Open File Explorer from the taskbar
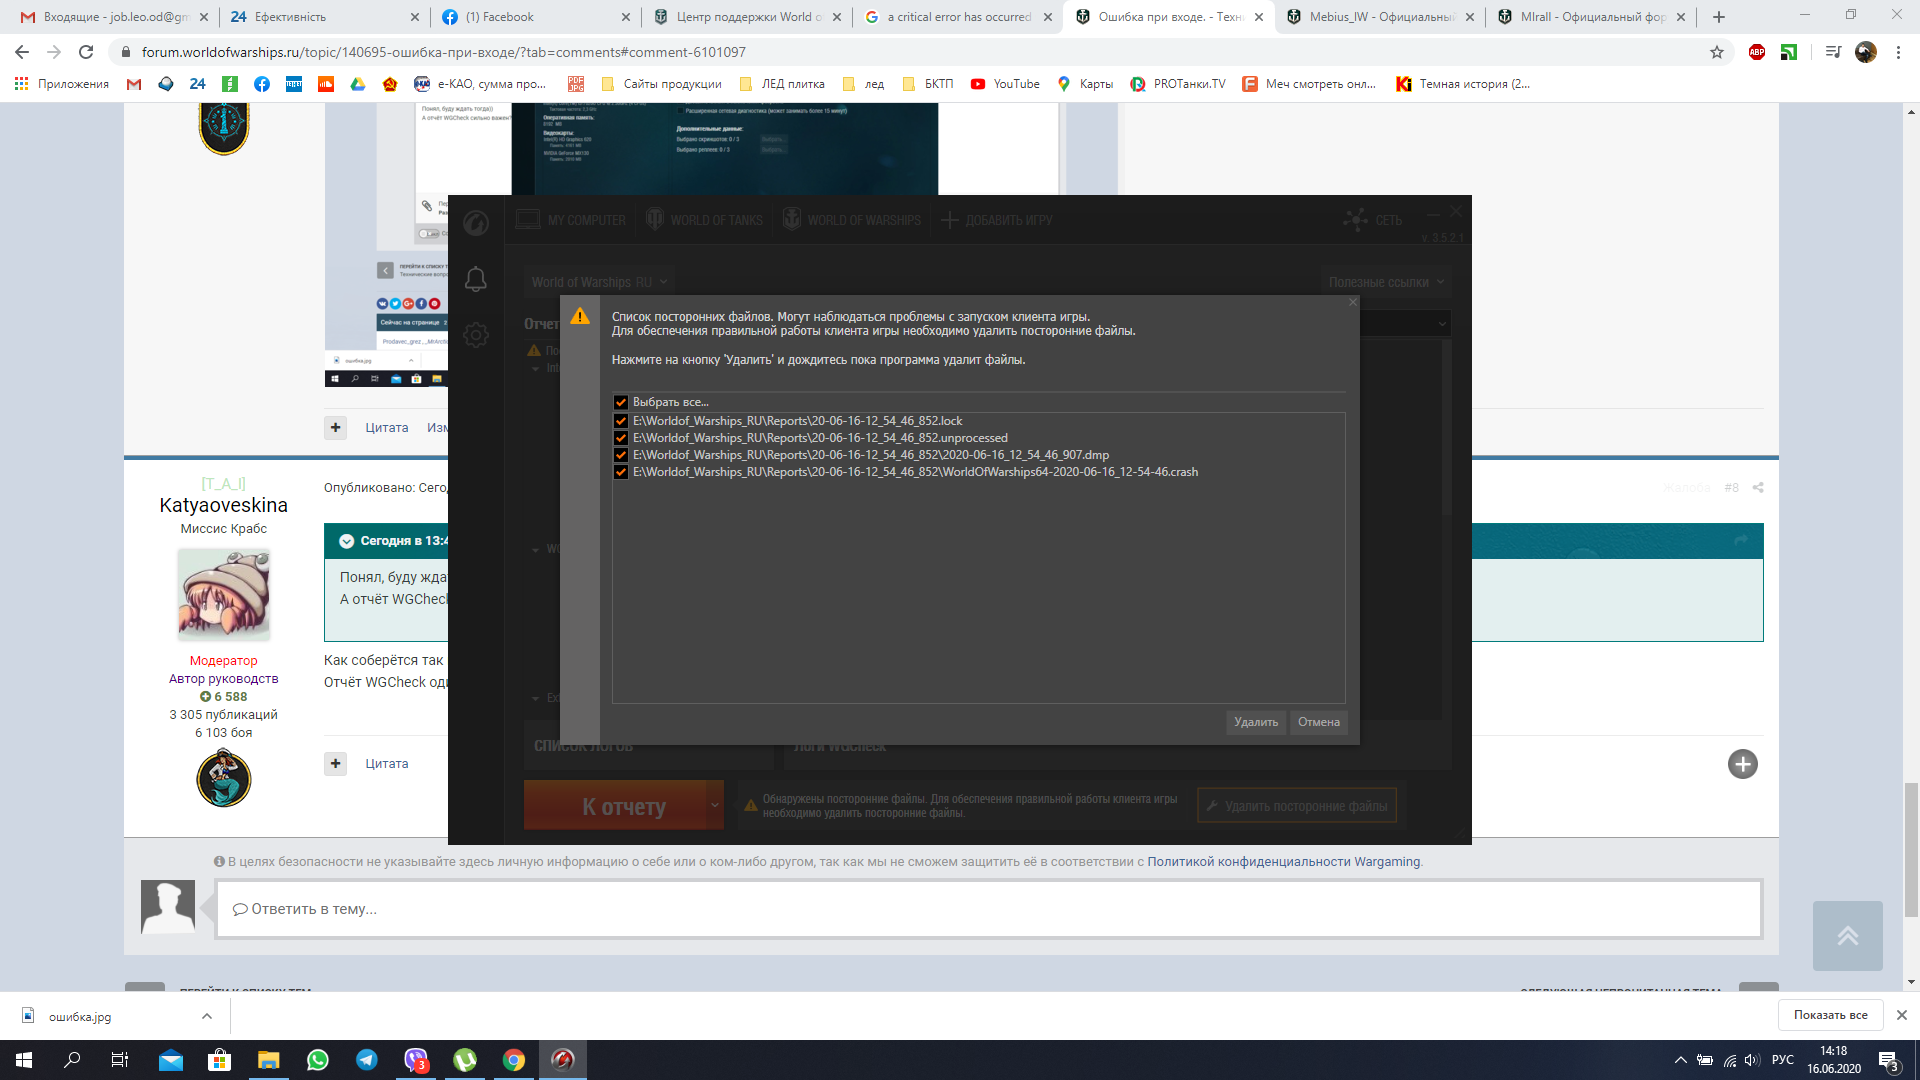Viewport: 1920px width, 1080px height. point(268,1060)
